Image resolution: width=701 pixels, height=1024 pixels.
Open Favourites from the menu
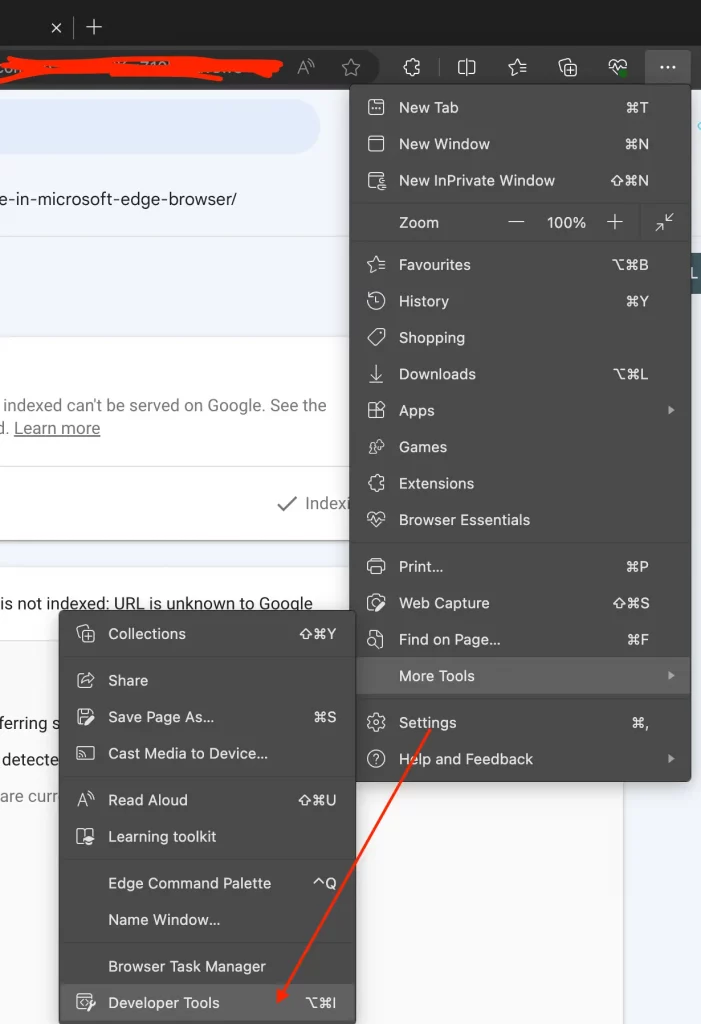(520, 265)
